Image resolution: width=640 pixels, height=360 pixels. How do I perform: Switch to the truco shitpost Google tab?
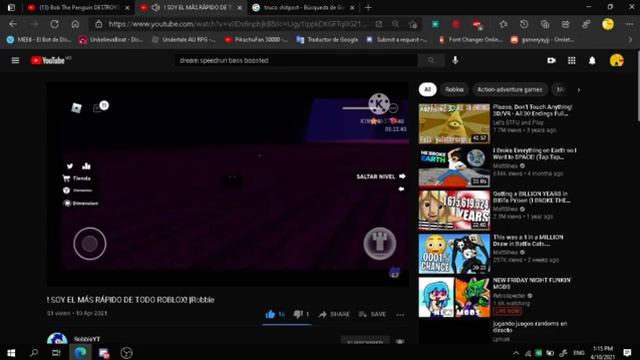pyautogui.click(x=304, y=8)
